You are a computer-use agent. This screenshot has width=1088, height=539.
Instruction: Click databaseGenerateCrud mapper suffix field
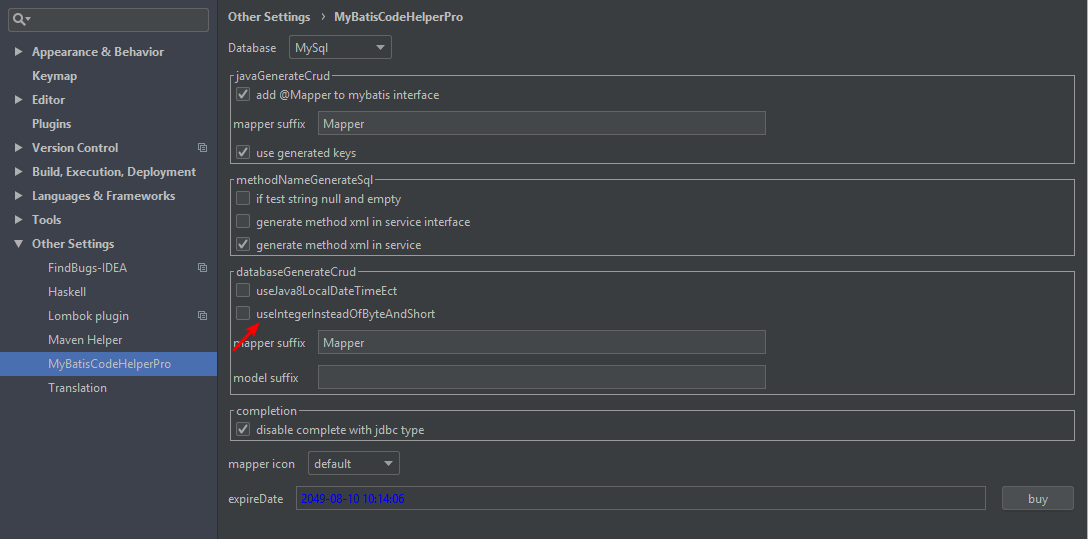(541, 343)
